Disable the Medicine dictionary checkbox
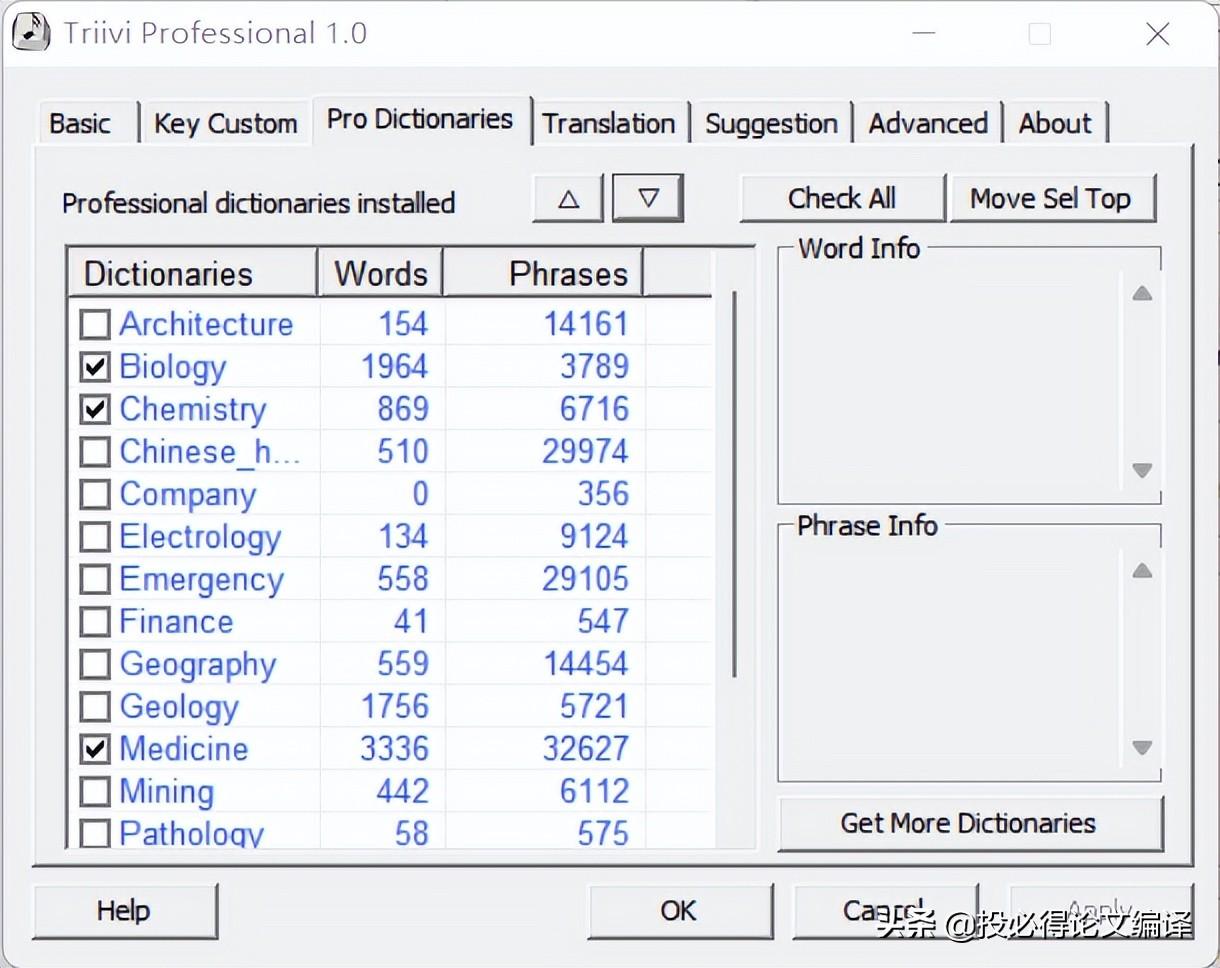The width and height of the screenshot is (1220, 968). coord(95,750)
